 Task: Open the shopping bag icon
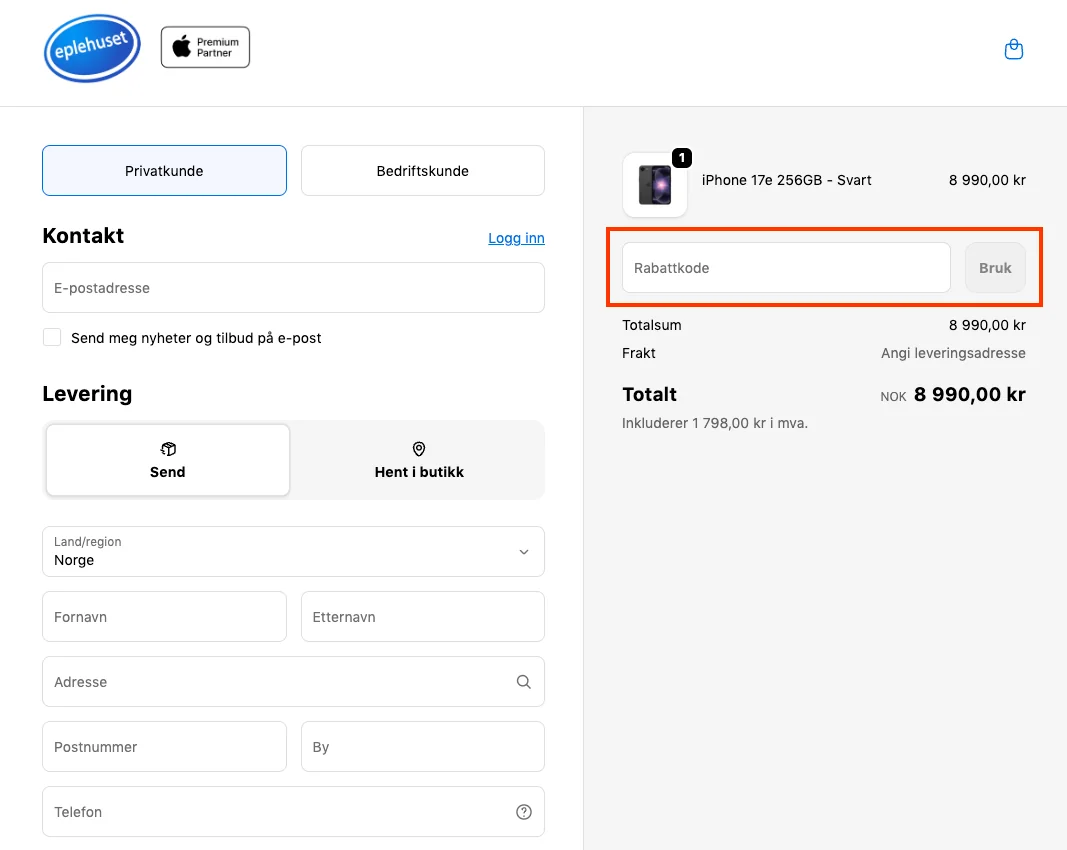click(1013, 50)
